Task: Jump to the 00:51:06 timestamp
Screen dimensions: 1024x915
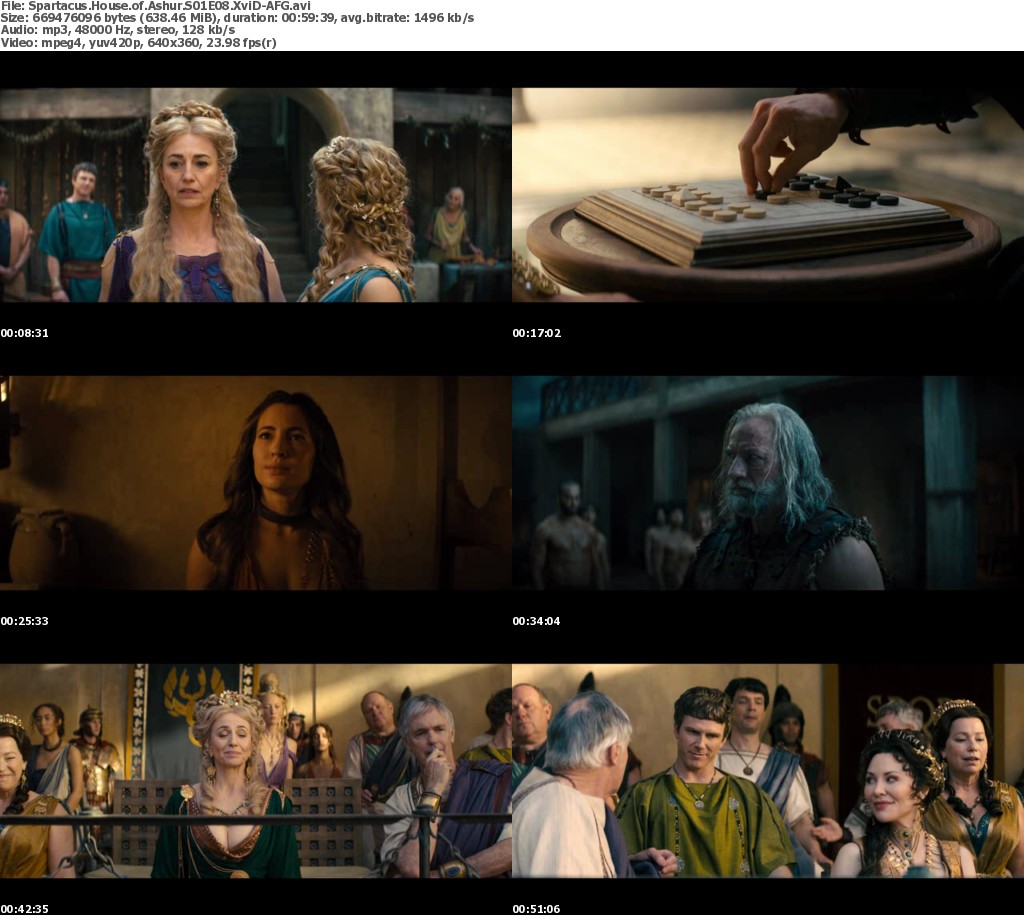Action: coord(536,909)
